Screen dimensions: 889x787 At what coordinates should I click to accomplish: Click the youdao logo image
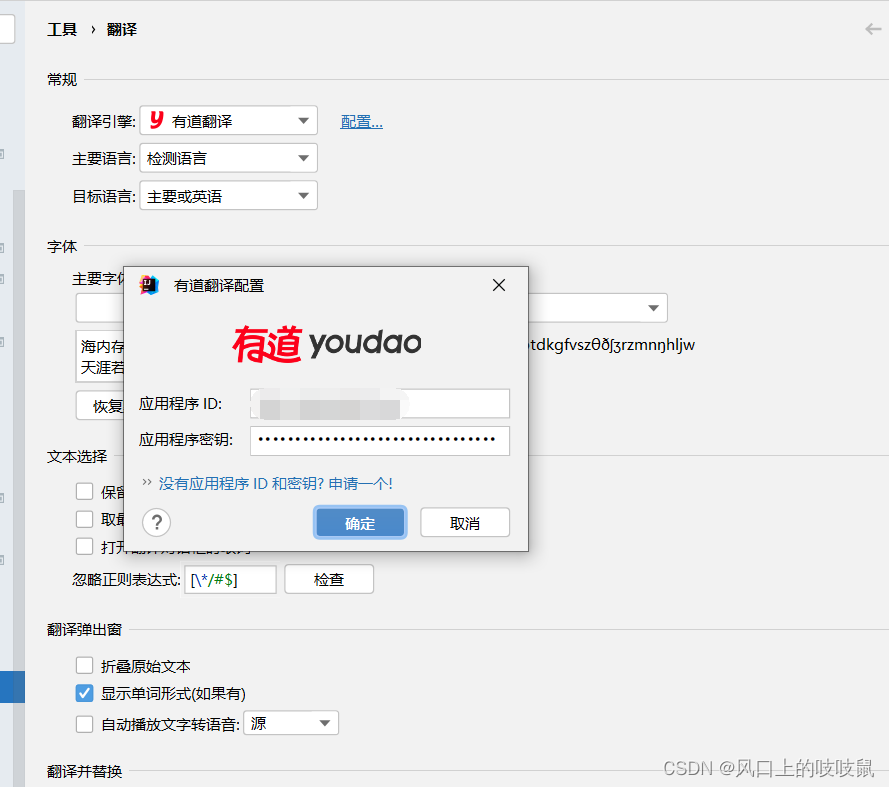(x=327, y=344)
